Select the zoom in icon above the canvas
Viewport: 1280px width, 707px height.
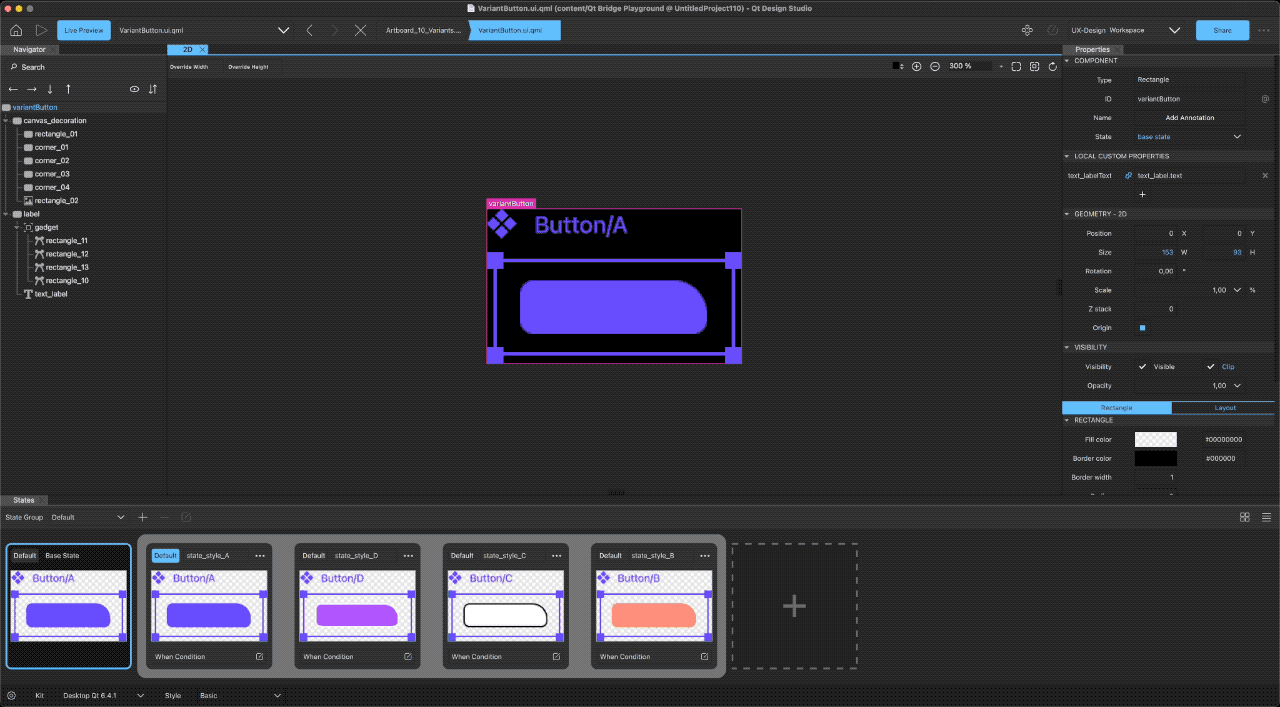pyautogui.click(x=917, y=66)
